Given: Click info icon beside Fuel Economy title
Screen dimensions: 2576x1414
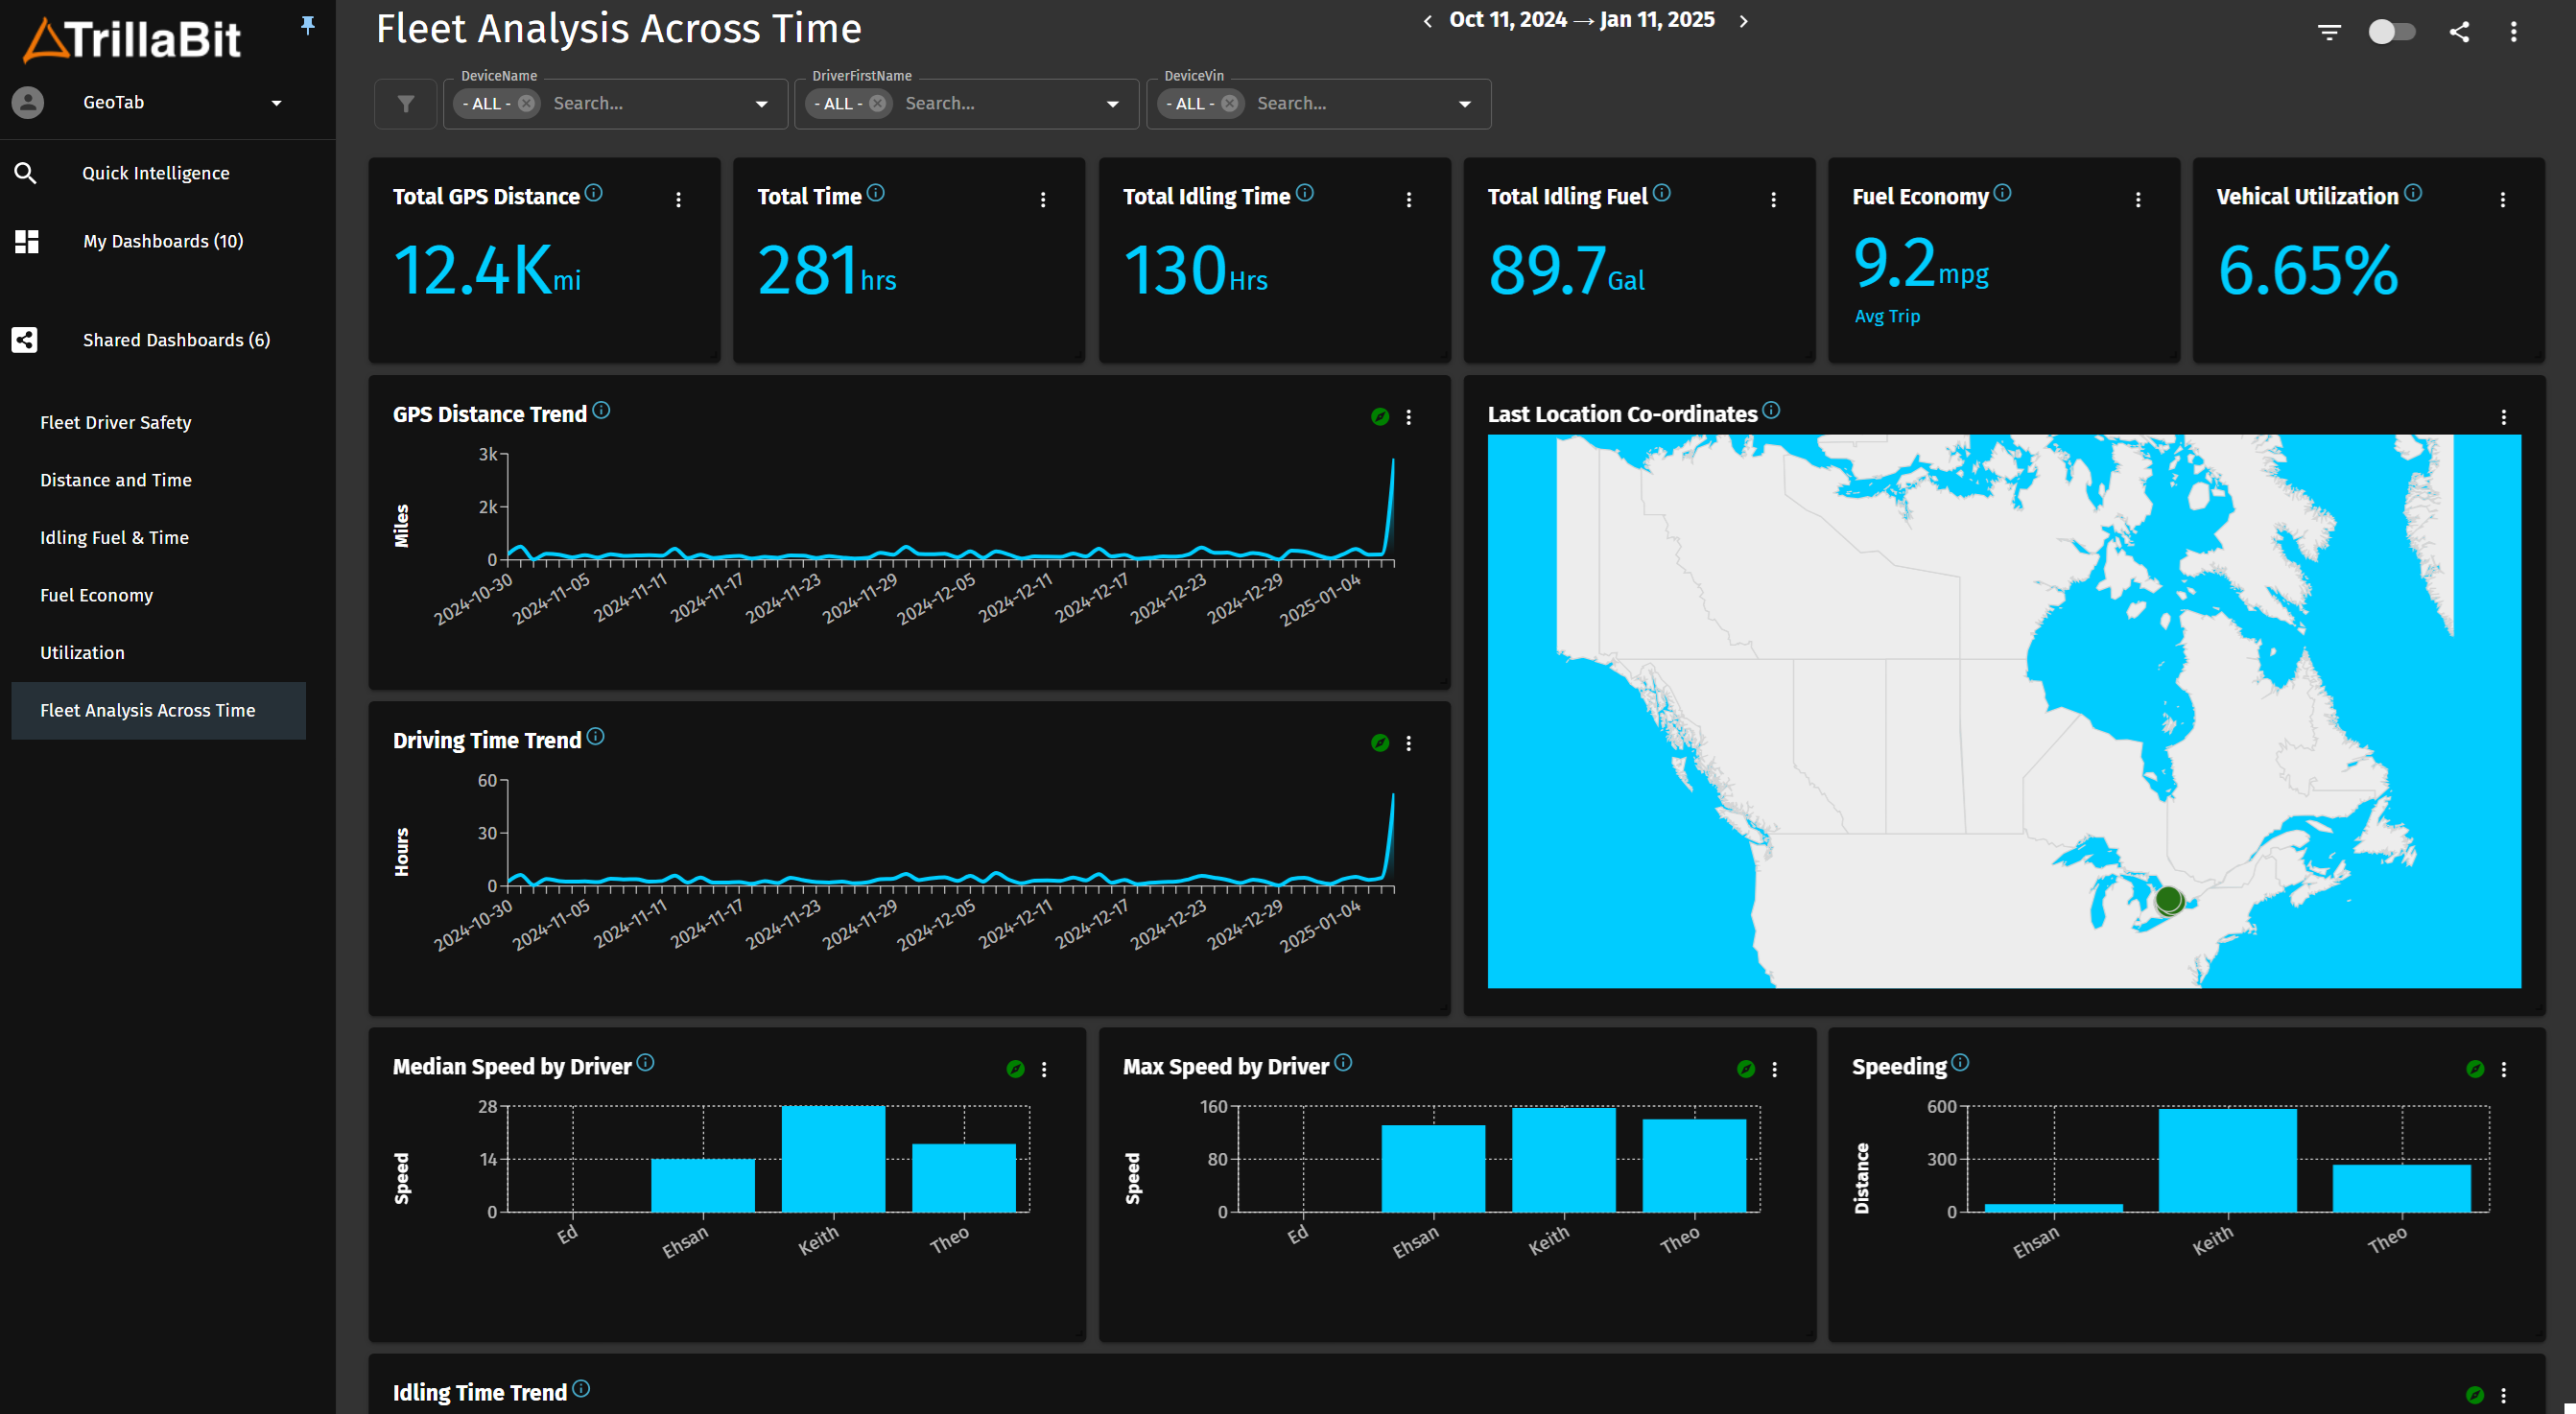Looking at the screenshot, I should (2002, 193).
